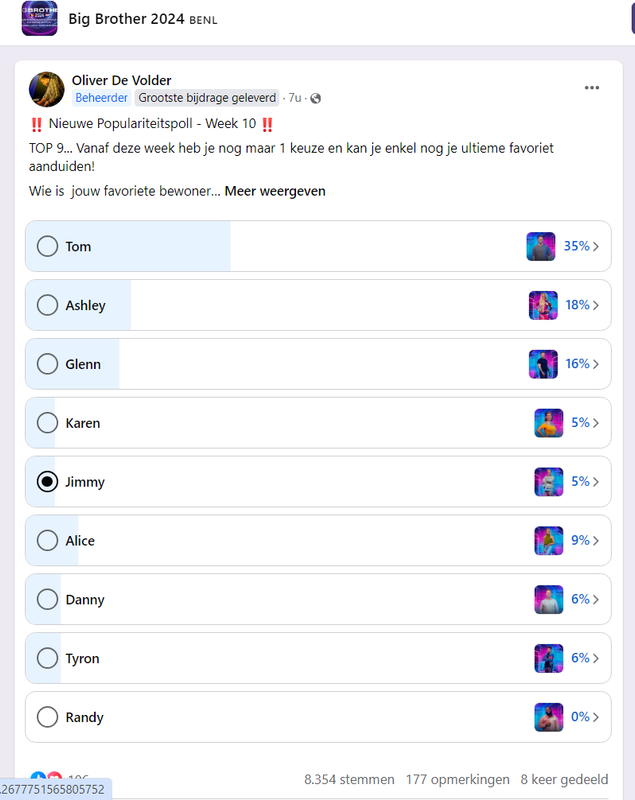Open the 177 opmerkingen comments link
Screen dimensions: 635x800
coord(458,780)
